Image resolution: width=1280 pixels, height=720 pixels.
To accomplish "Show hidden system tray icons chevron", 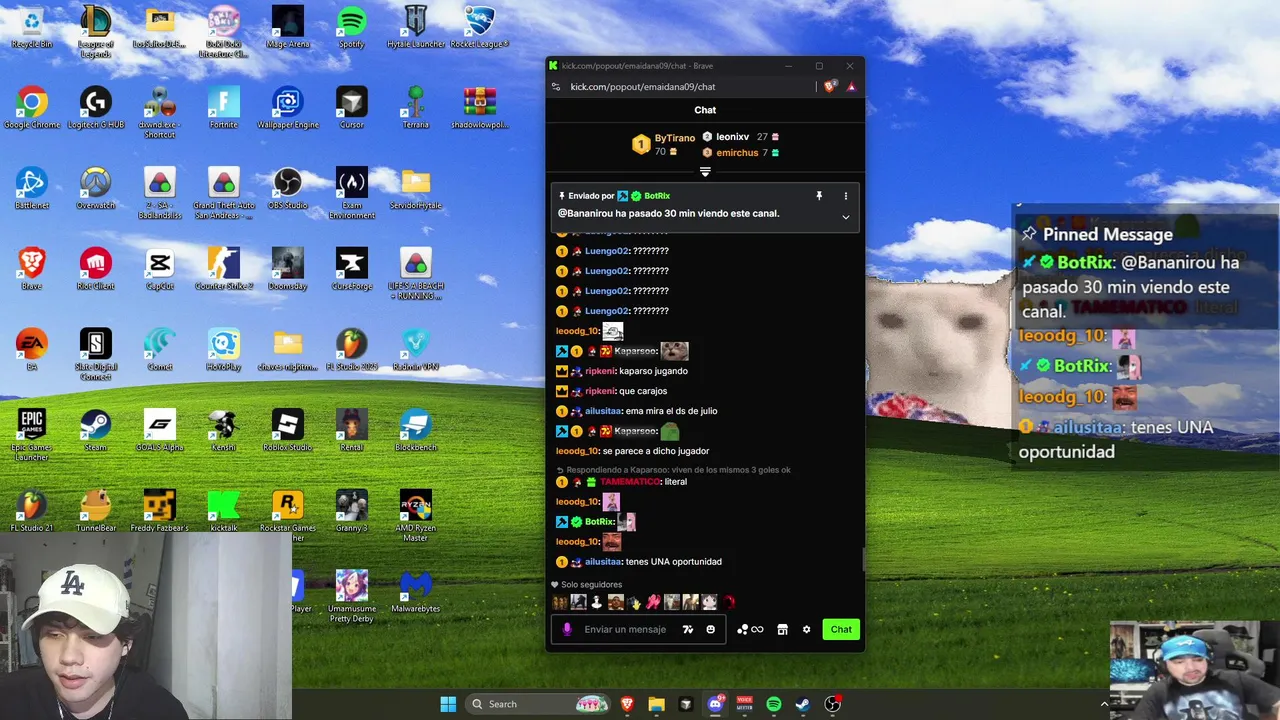I will [1105, 704].
